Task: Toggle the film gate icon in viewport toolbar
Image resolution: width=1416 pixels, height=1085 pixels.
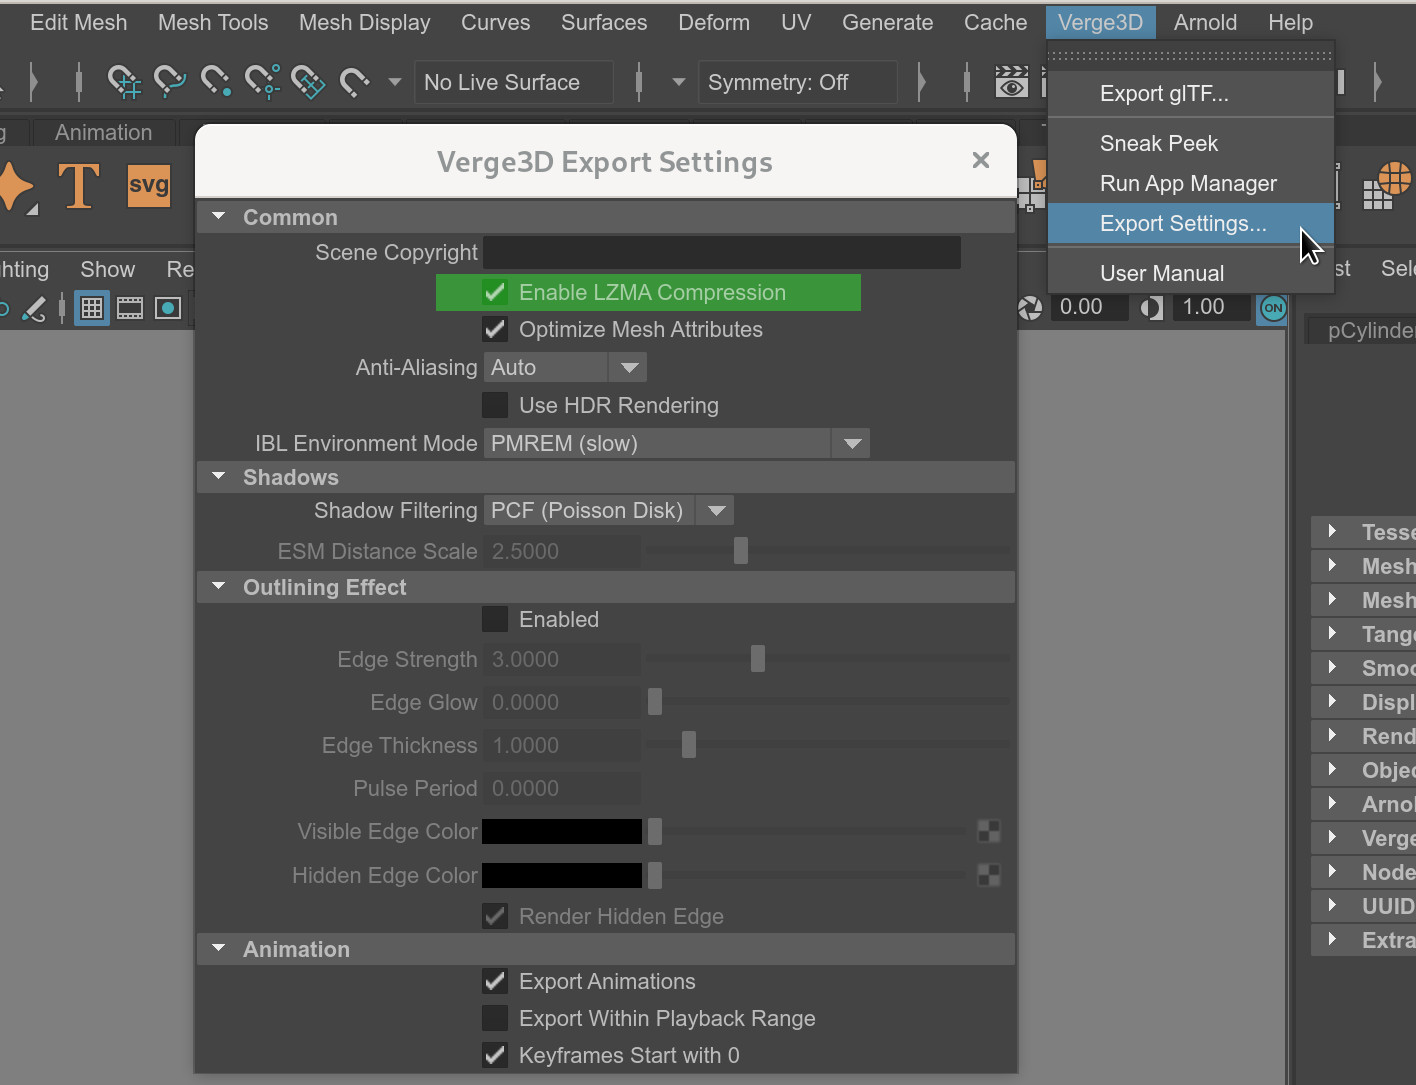Action: [x=130, y=308]
